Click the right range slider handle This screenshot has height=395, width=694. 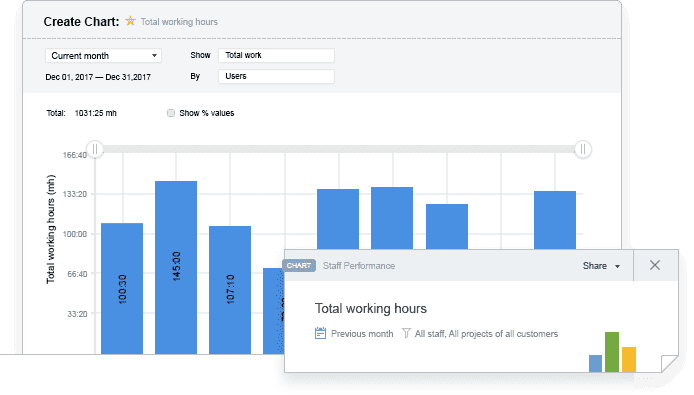pos(583,149)
